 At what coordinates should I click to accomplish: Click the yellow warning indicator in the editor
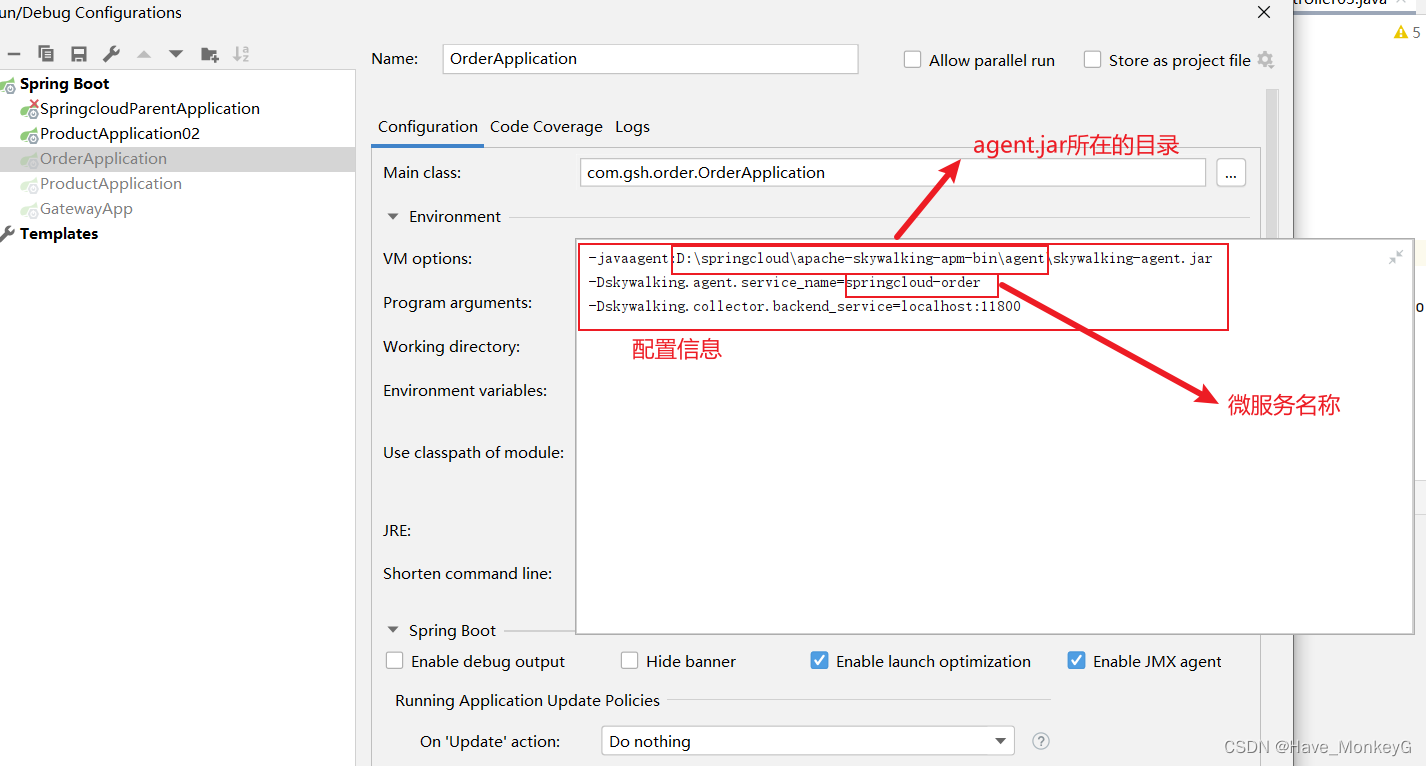1401,33
